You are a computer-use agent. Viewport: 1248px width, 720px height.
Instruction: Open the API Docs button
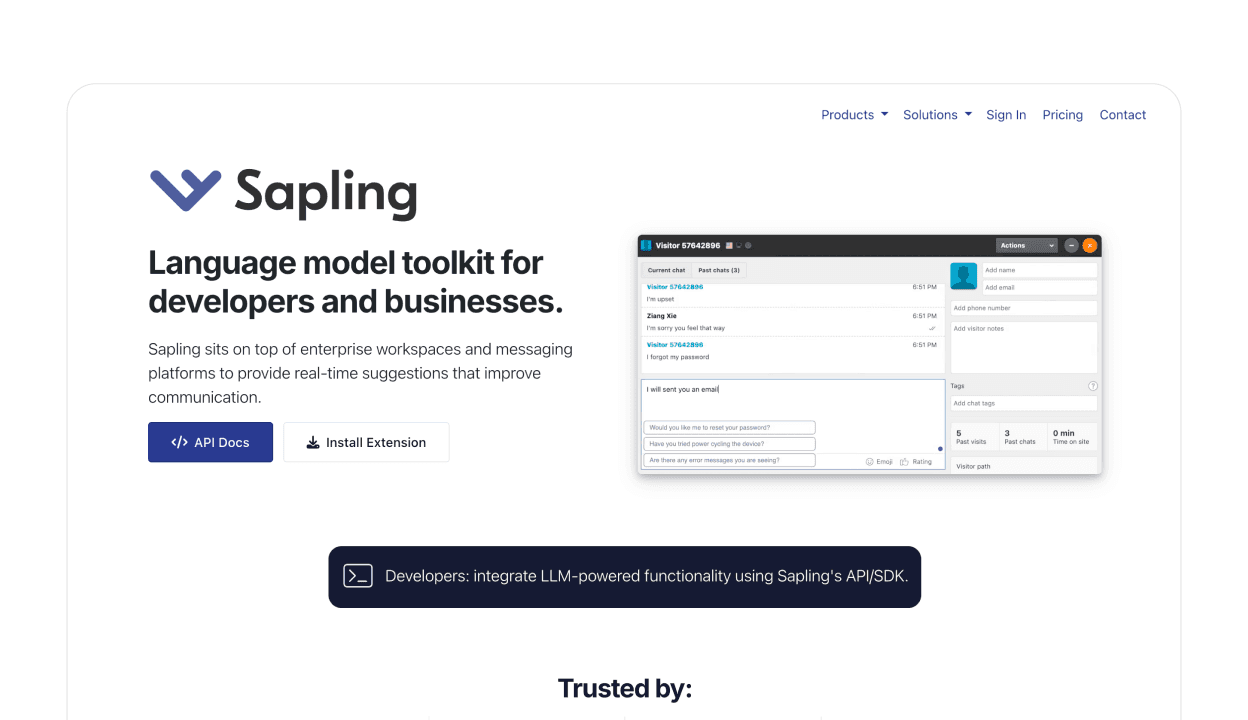[x=210, y=442]
